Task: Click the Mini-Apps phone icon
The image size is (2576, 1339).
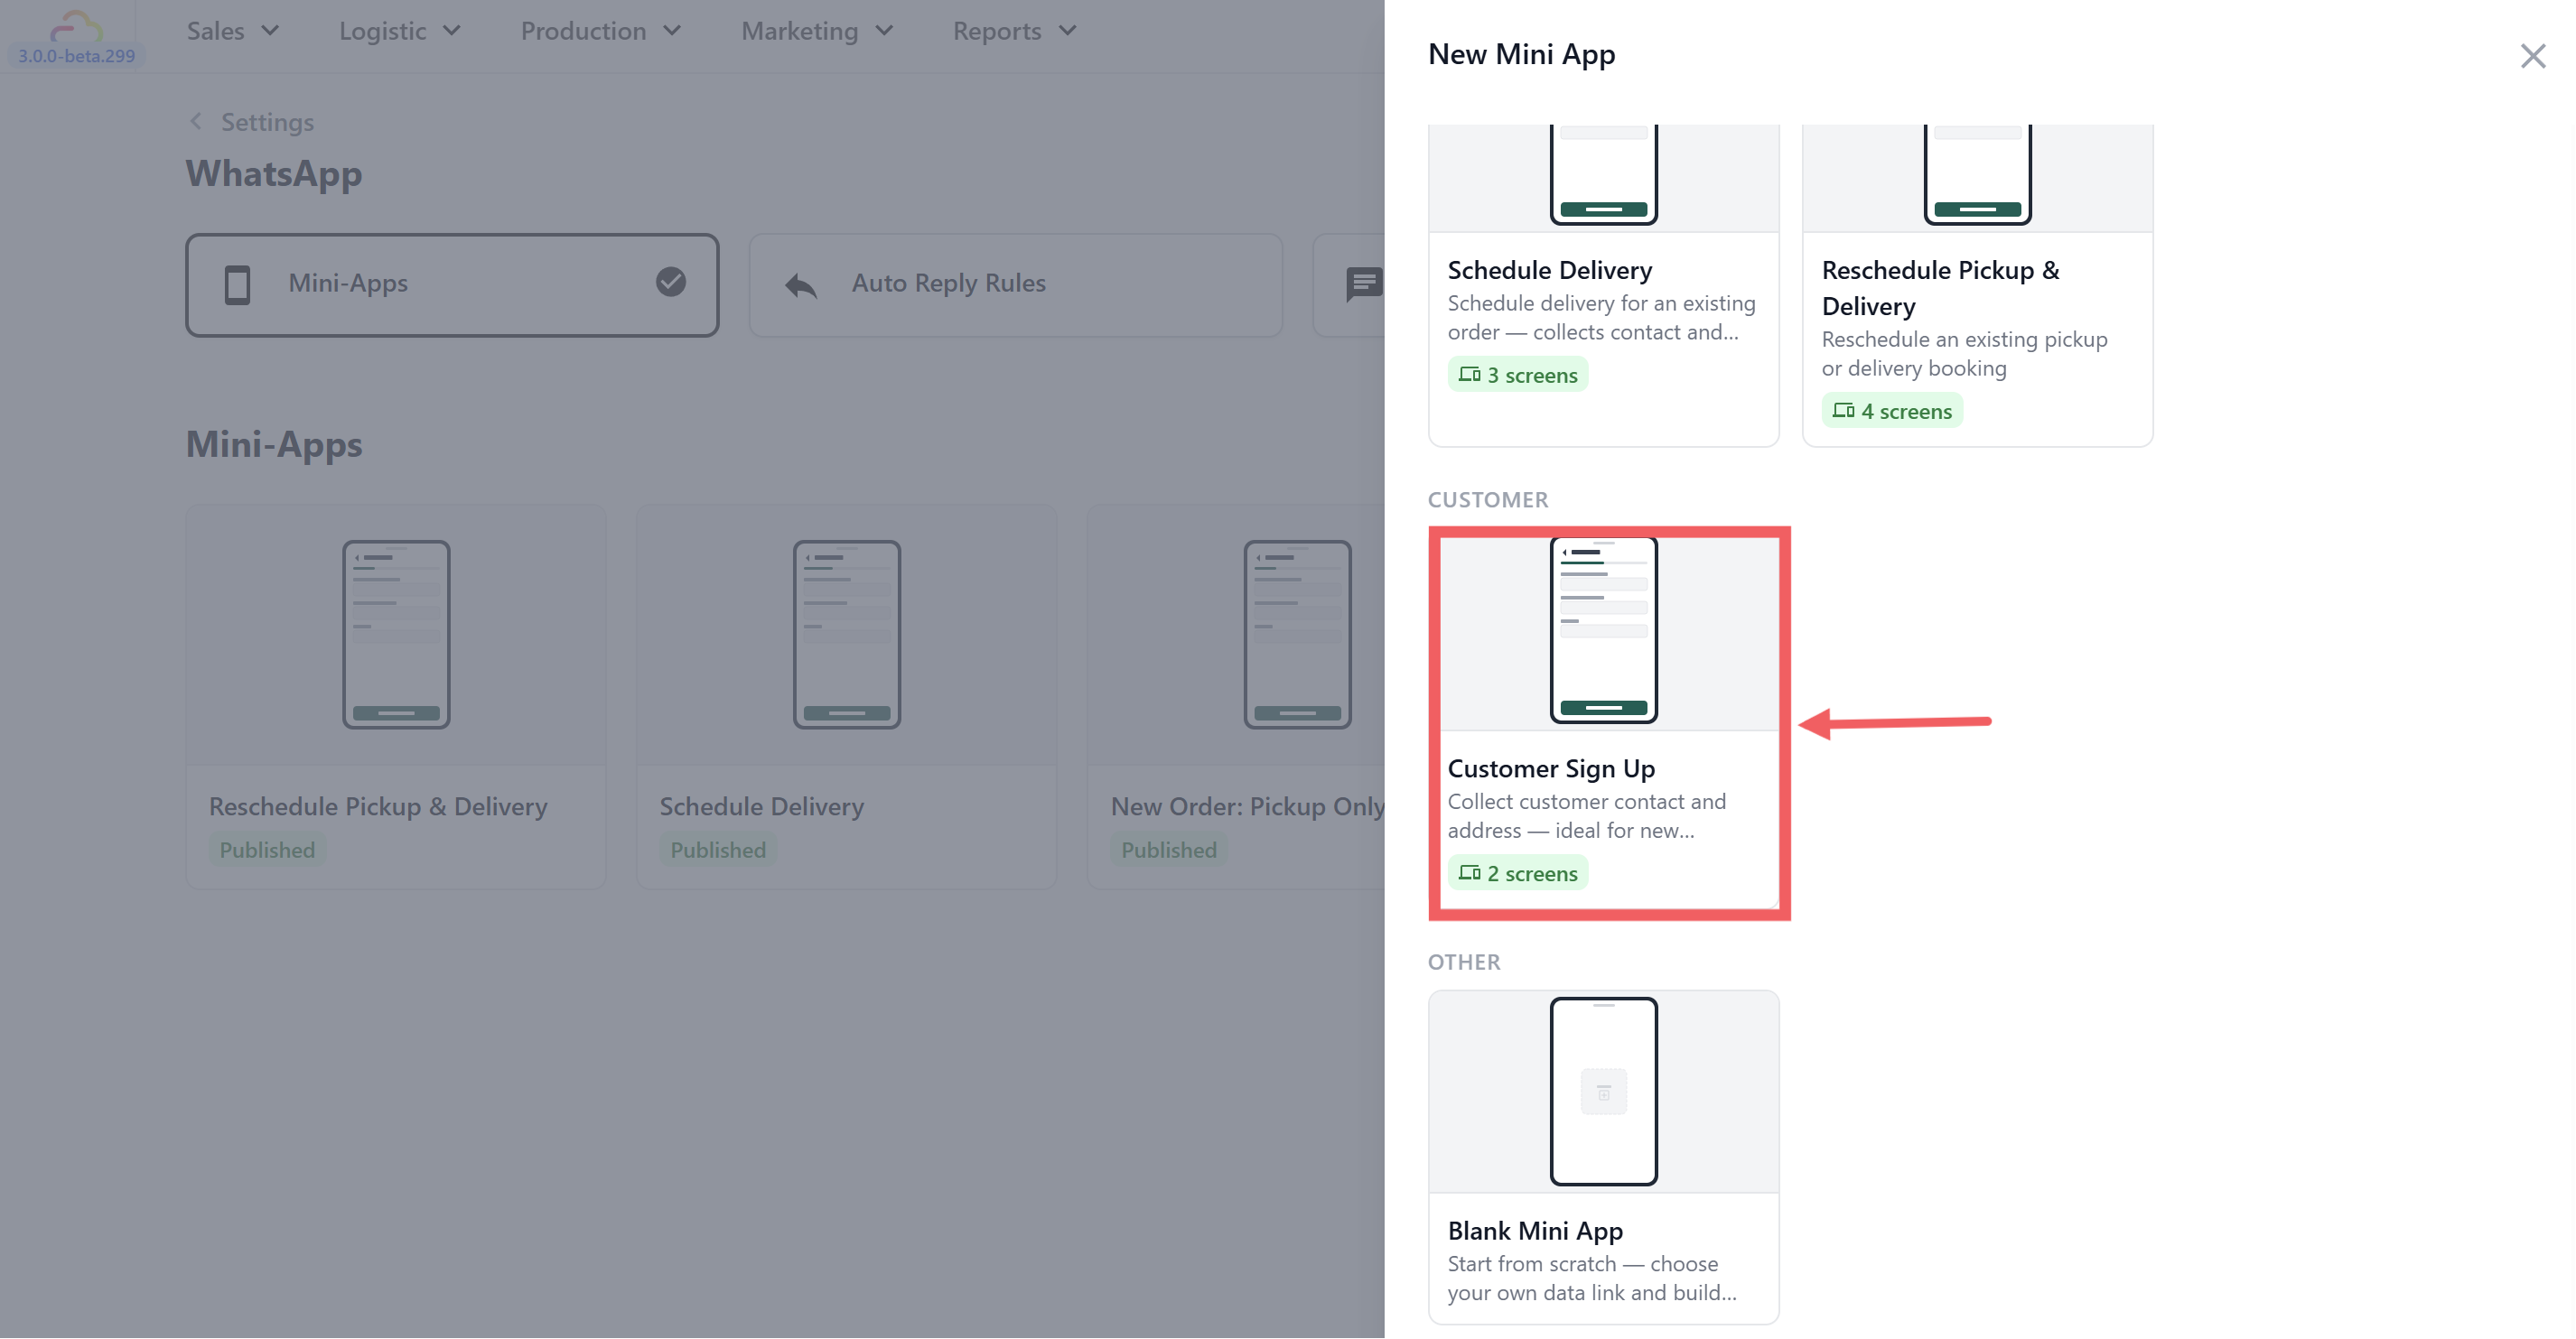Action: 237,285
